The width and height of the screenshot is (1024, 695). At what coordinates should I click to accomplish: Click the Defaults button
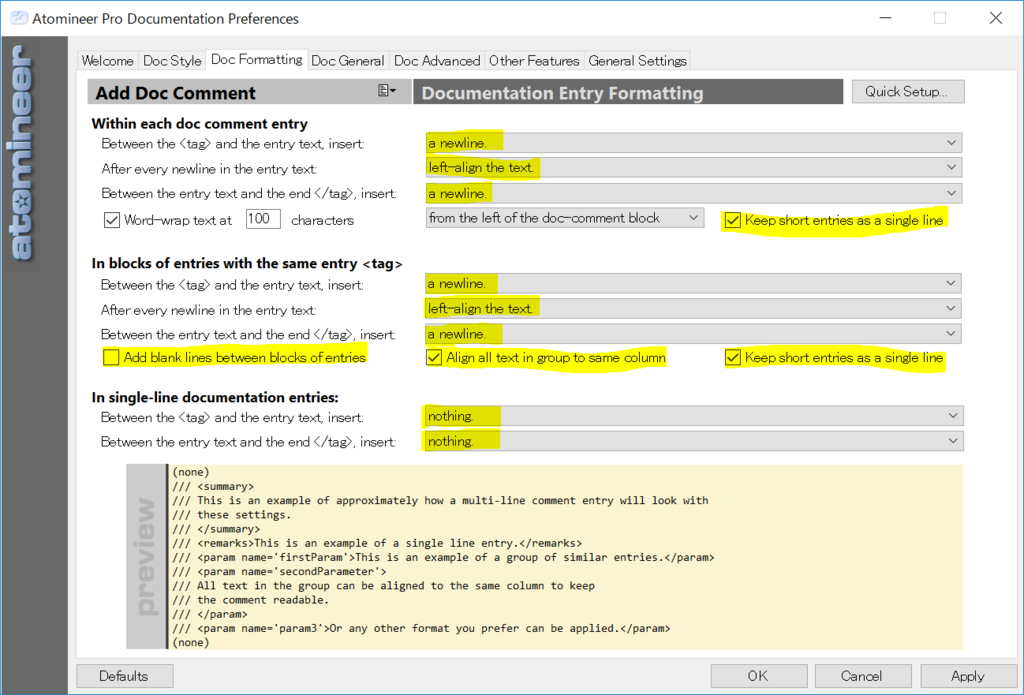[x=124, y=676]
